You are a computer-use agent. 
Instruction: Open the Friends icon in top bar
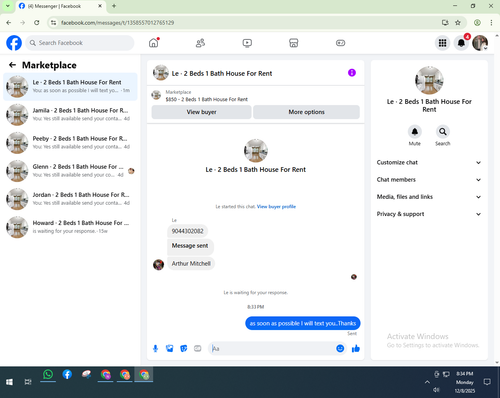click(200, 43)
